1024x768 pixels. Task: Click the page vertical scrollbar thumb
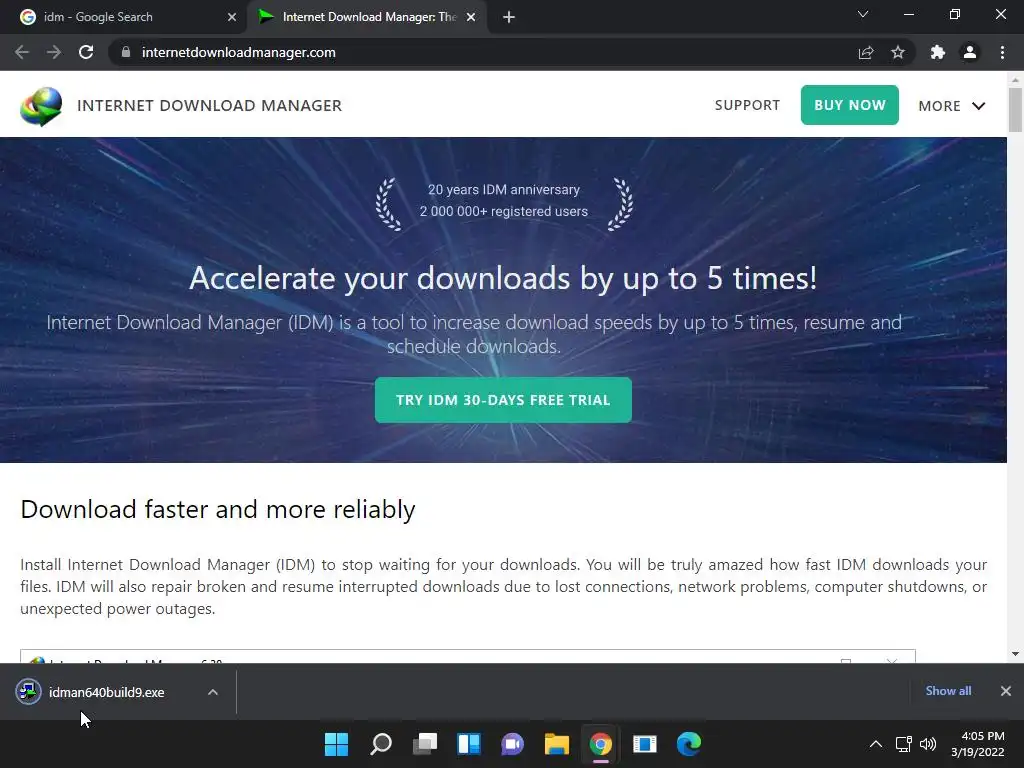(1016, 110)
